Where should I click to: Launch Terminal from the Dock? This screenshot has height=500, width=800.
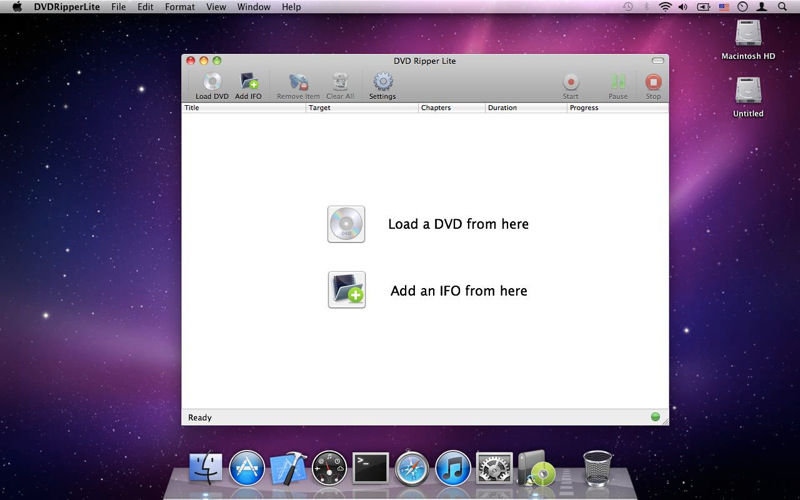click(x=371, y=467)
